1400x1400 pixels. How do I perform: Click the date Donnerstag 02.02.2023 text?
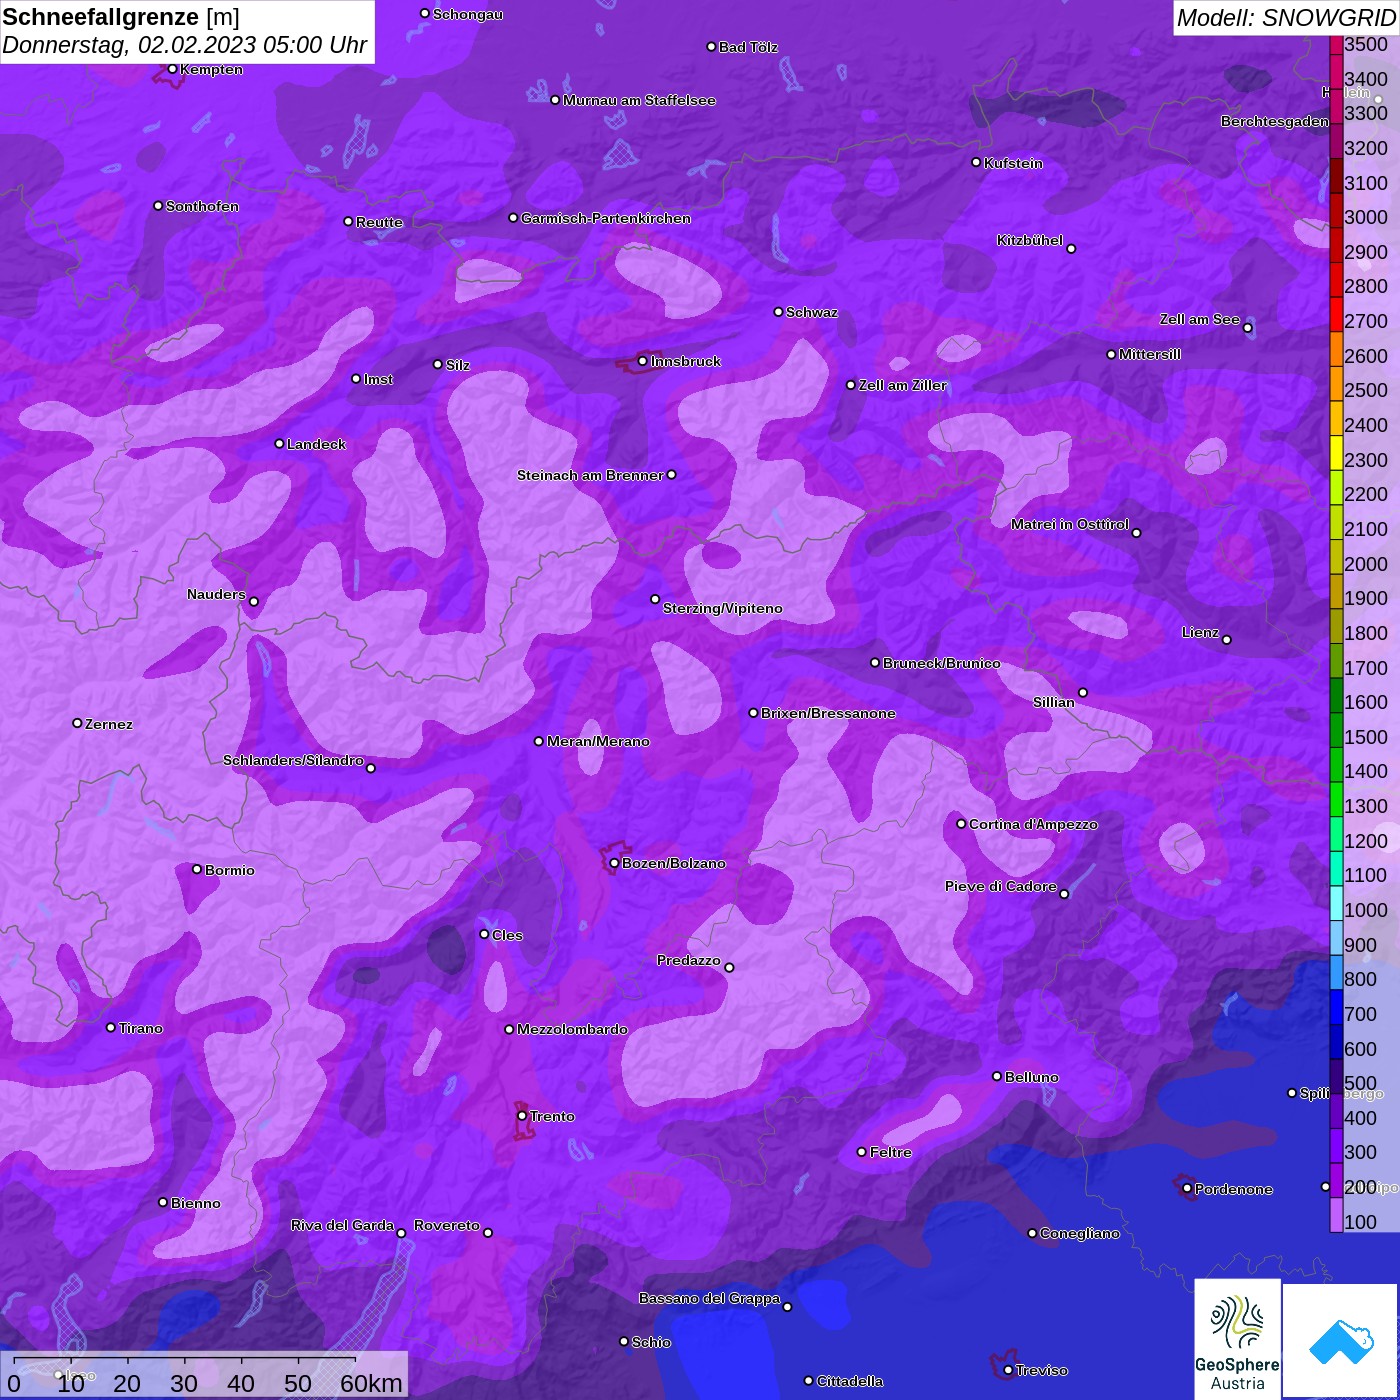pyautogui.click(x=184, y=45)
